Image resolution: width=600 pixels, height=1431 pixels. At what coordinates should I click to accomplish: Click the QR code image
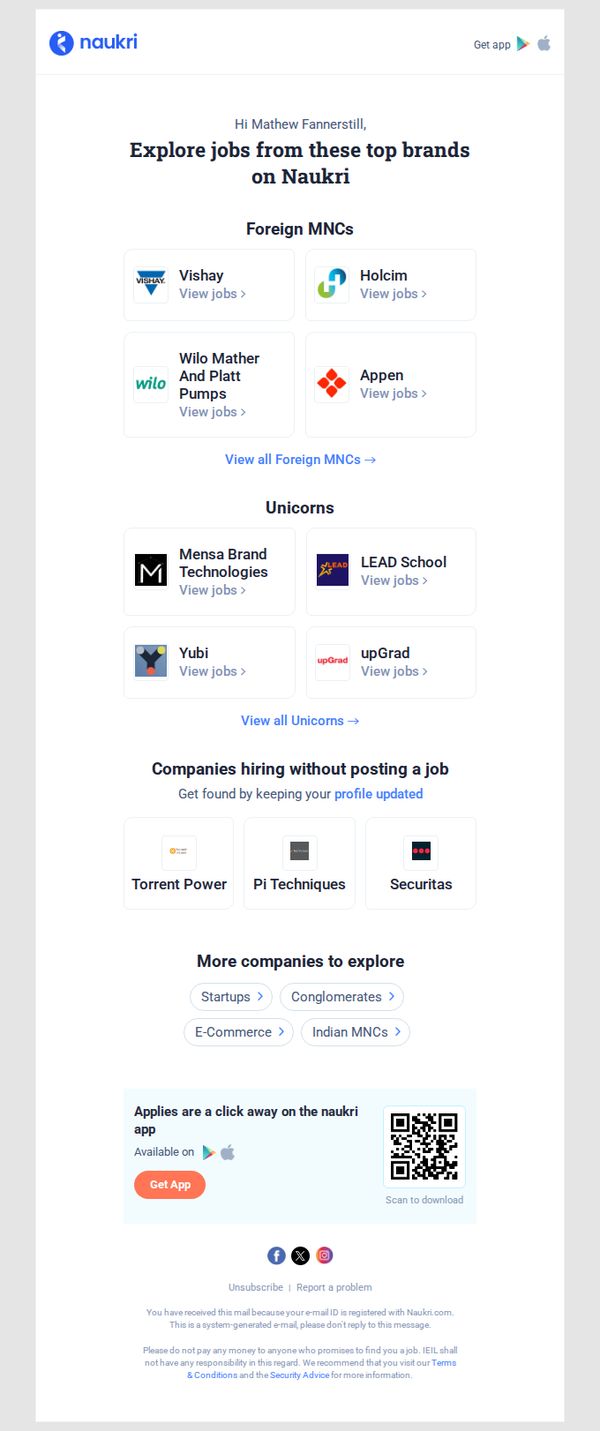424,1147
